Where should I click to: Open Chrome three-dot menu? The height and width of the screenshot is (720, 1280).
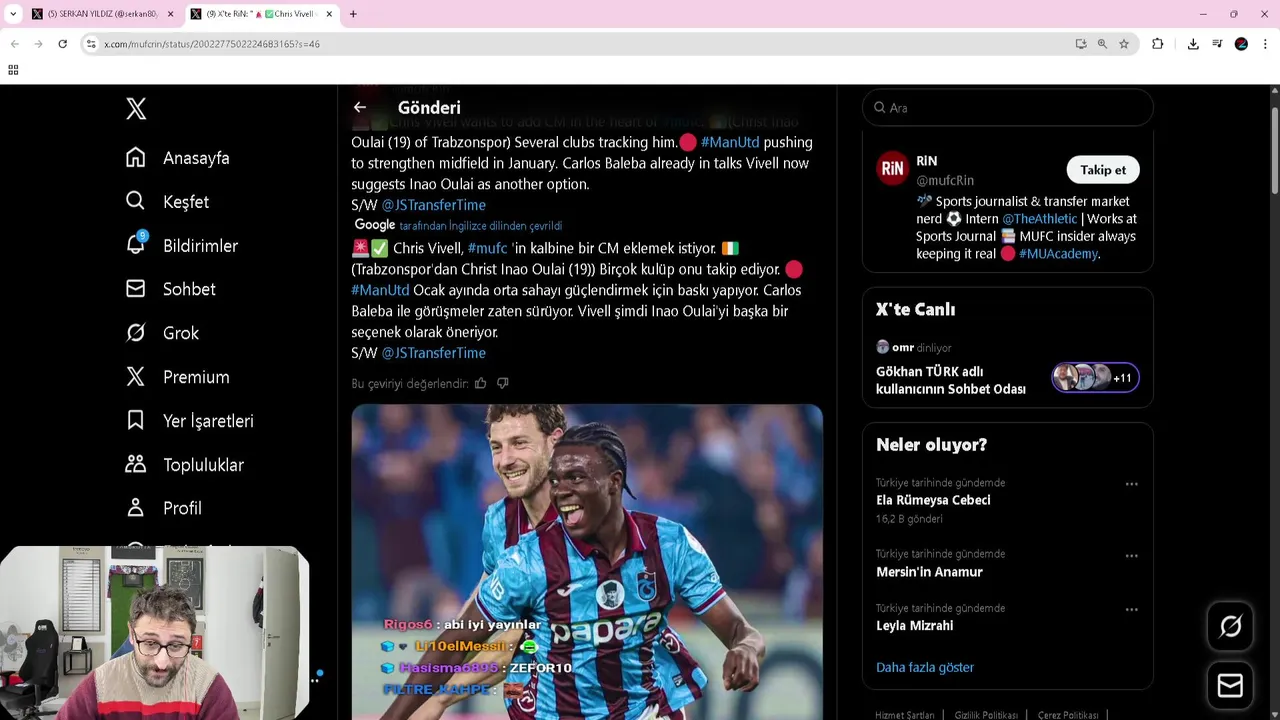pyautogui.click(x=1266, y=44)
